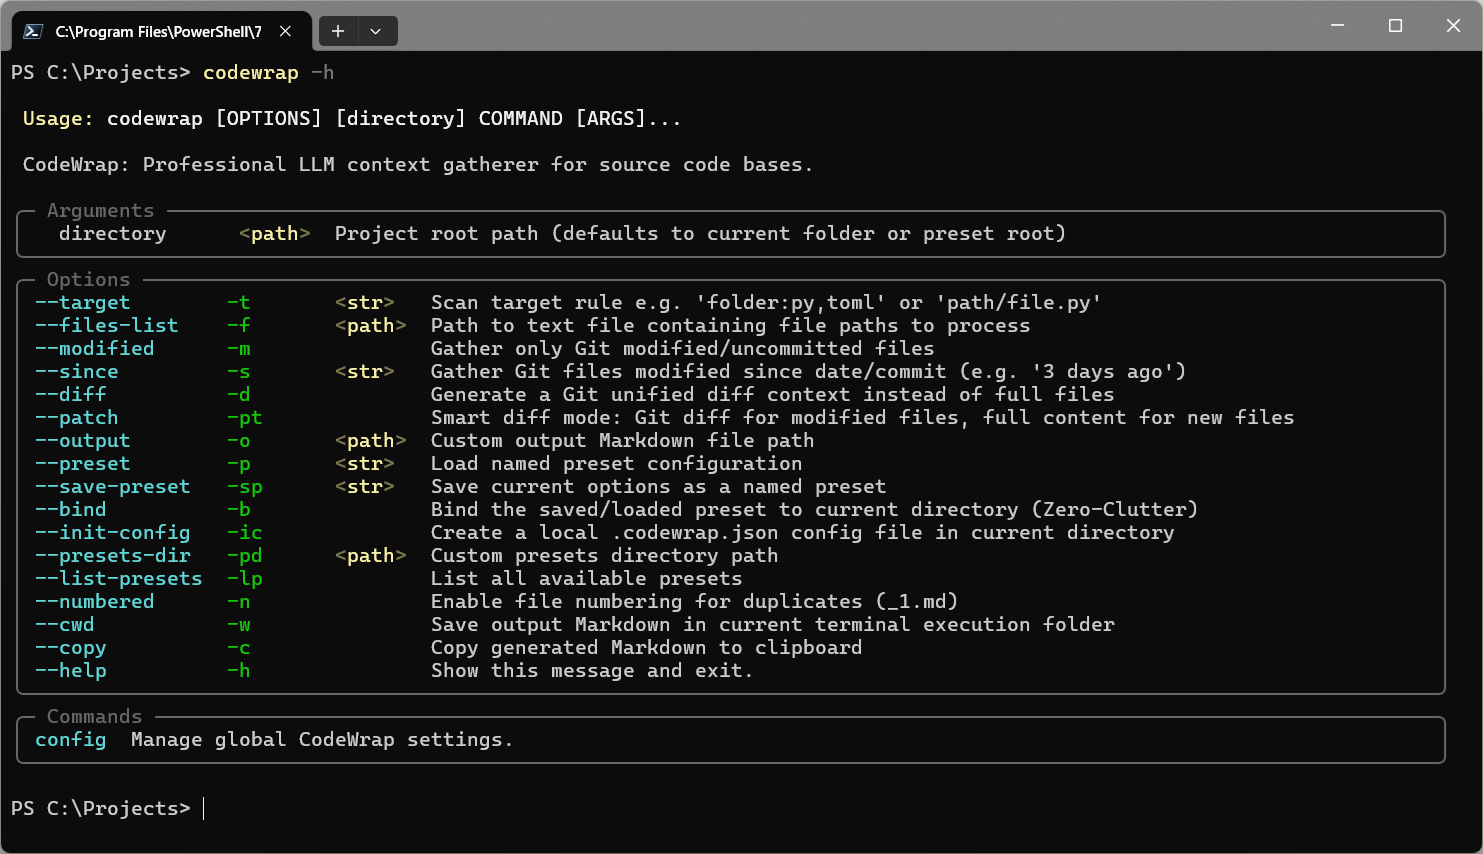Click the '--output' option text
The height and width of the screenshot is (854, 1483).
(83, 441)
